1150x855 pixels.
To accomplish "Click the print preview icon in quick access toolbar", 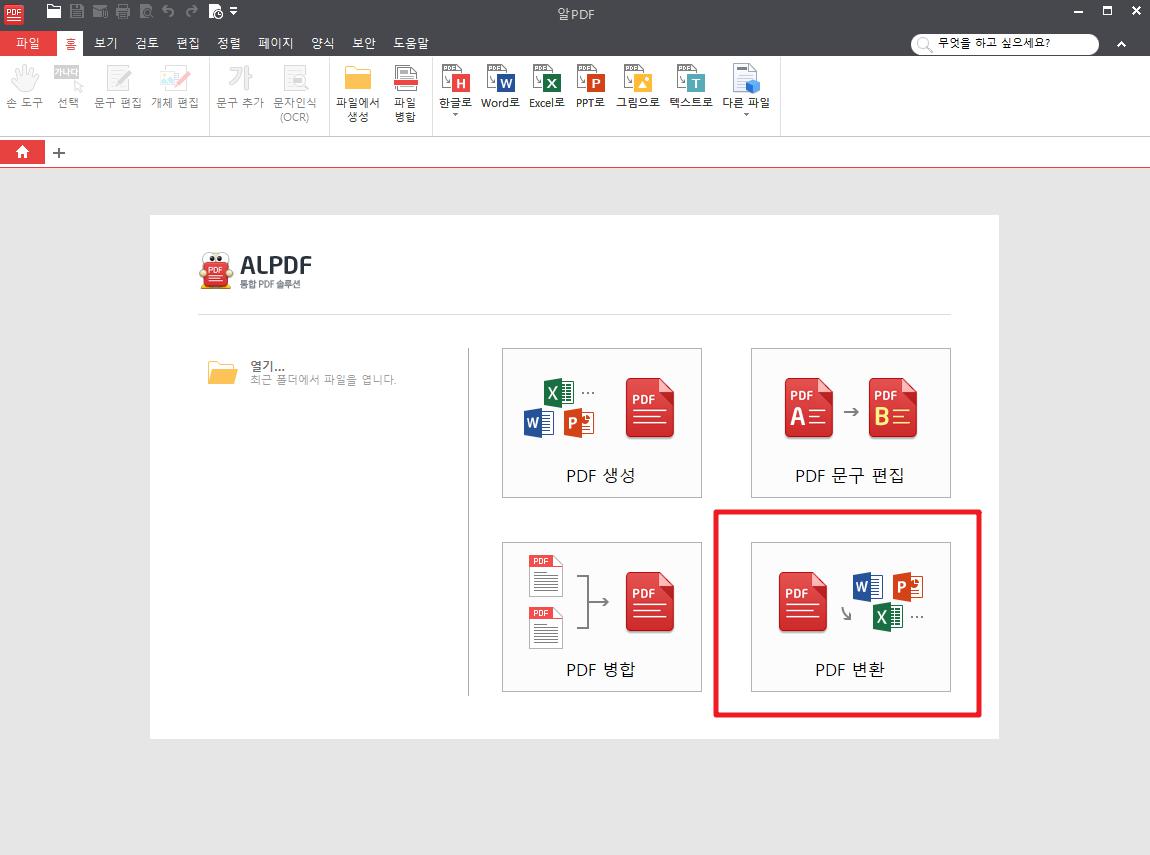I will (146, 11).
